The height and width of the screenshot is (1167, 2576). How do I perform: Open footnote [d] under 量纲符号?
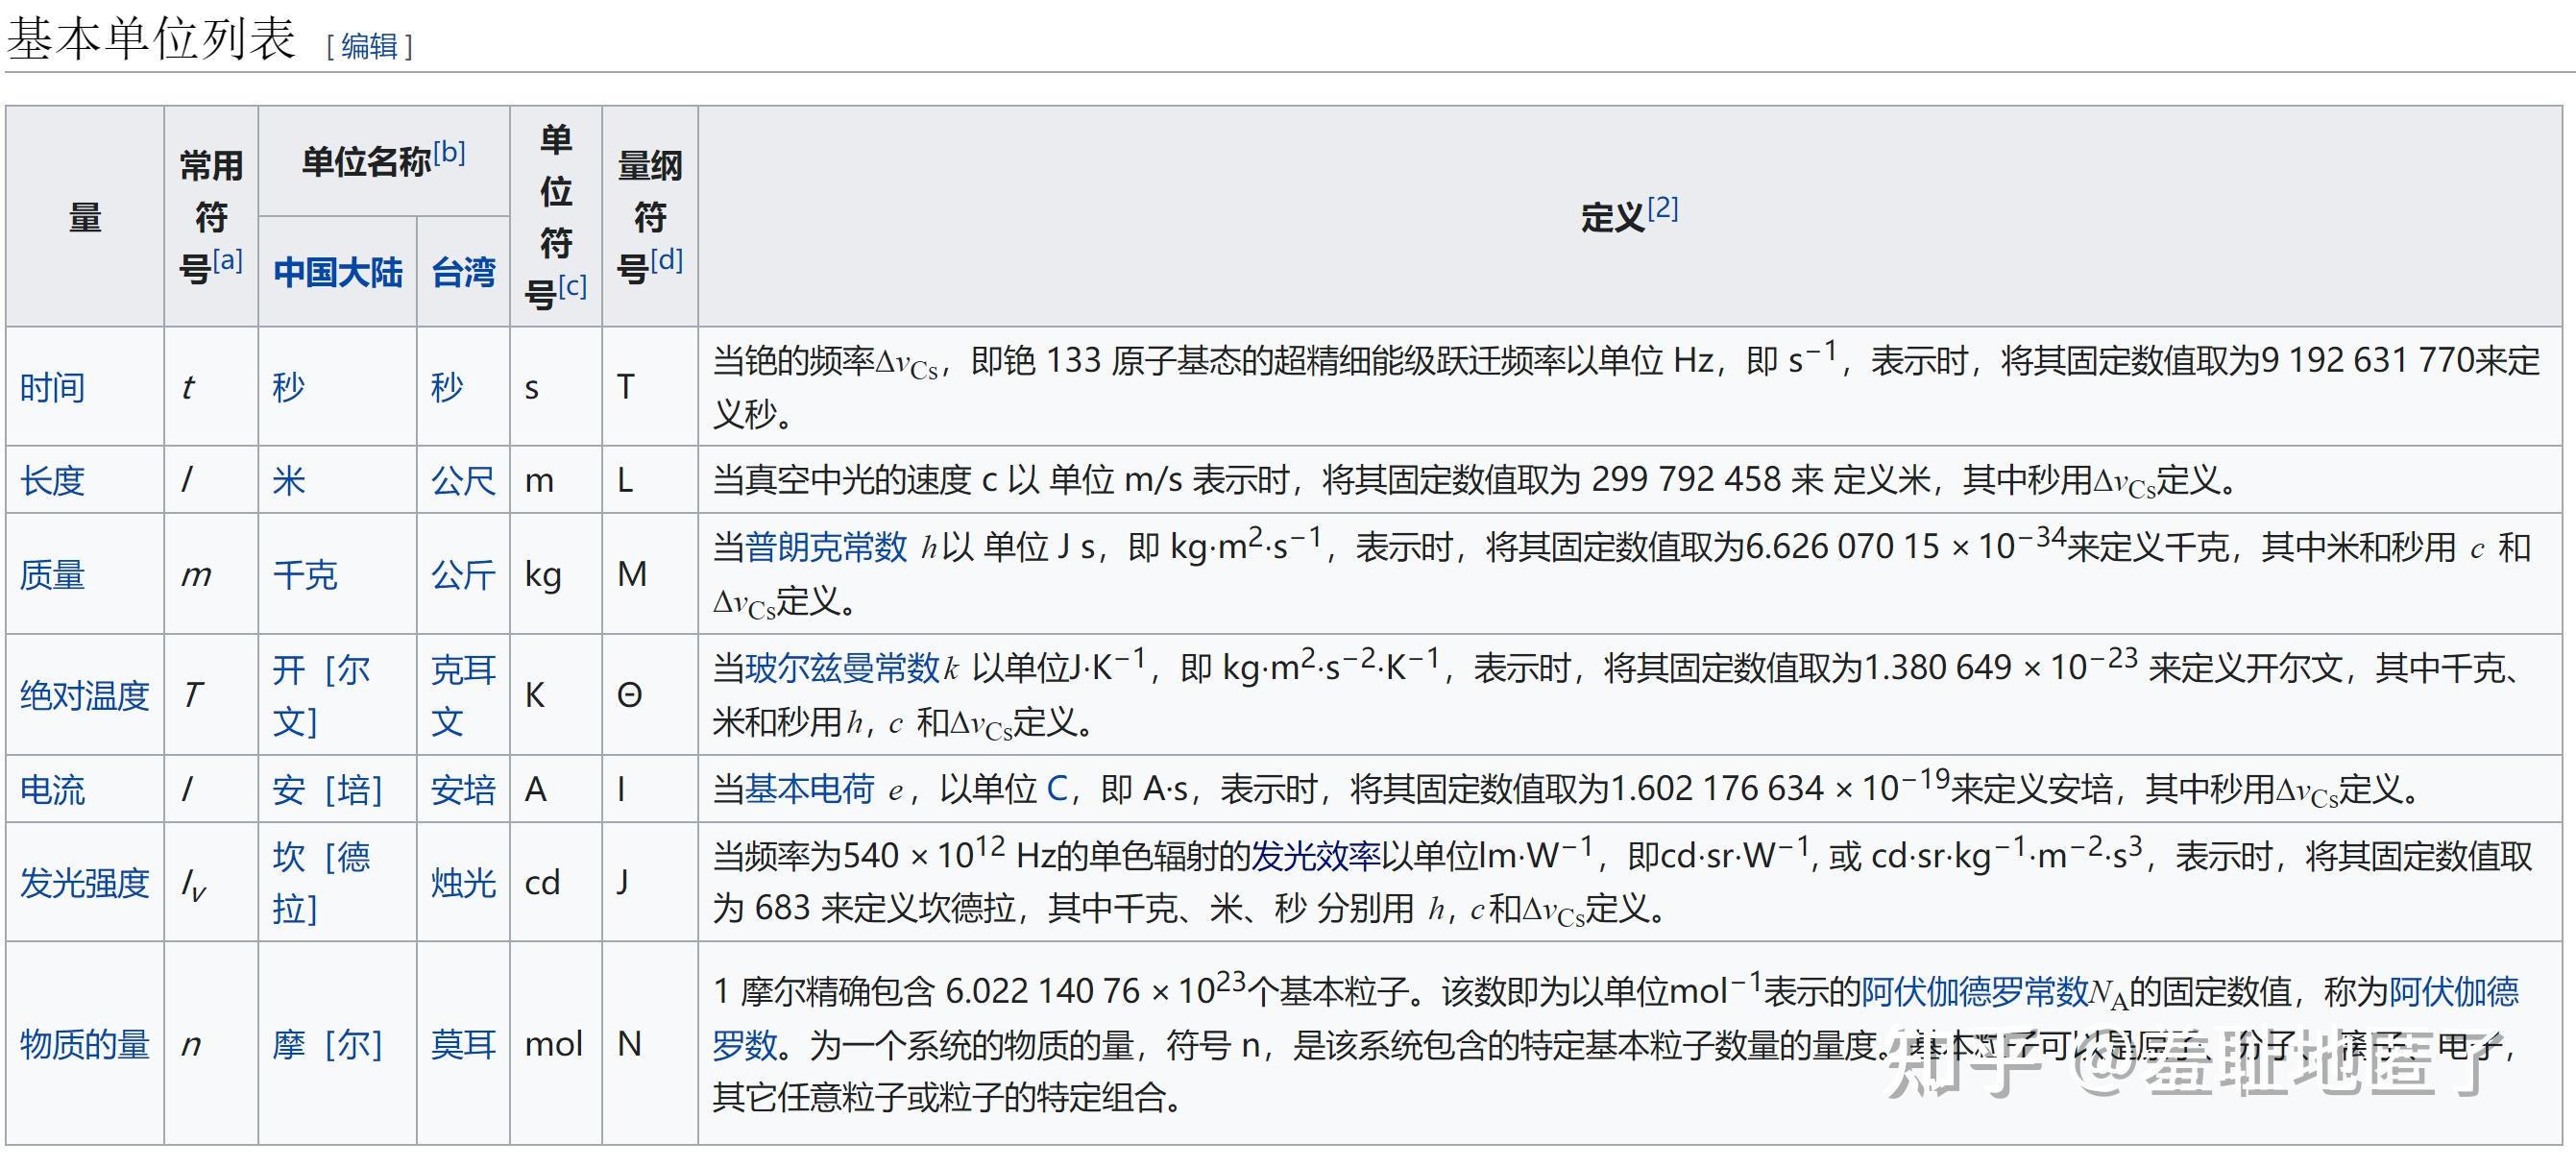click(x=666, y=260)
